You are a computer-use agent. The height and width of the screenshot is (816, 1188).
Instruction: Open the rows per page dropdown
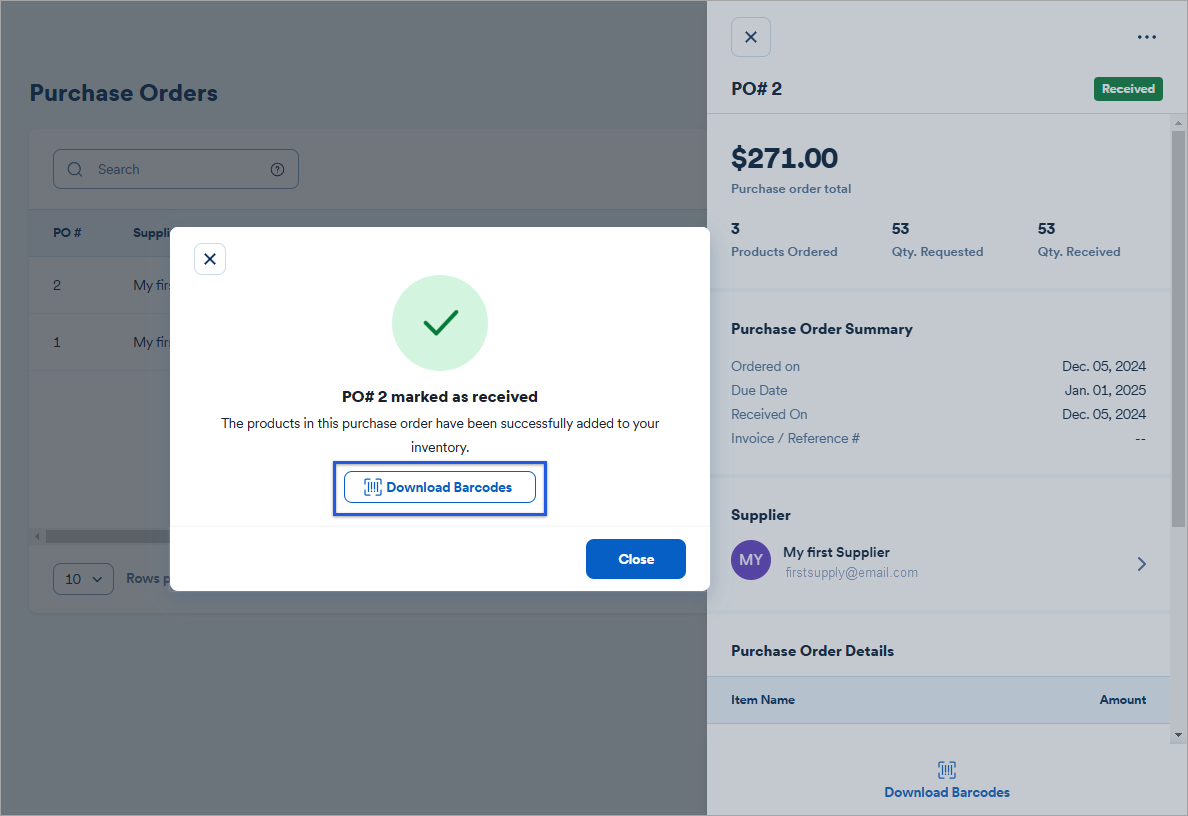(84, 578)
